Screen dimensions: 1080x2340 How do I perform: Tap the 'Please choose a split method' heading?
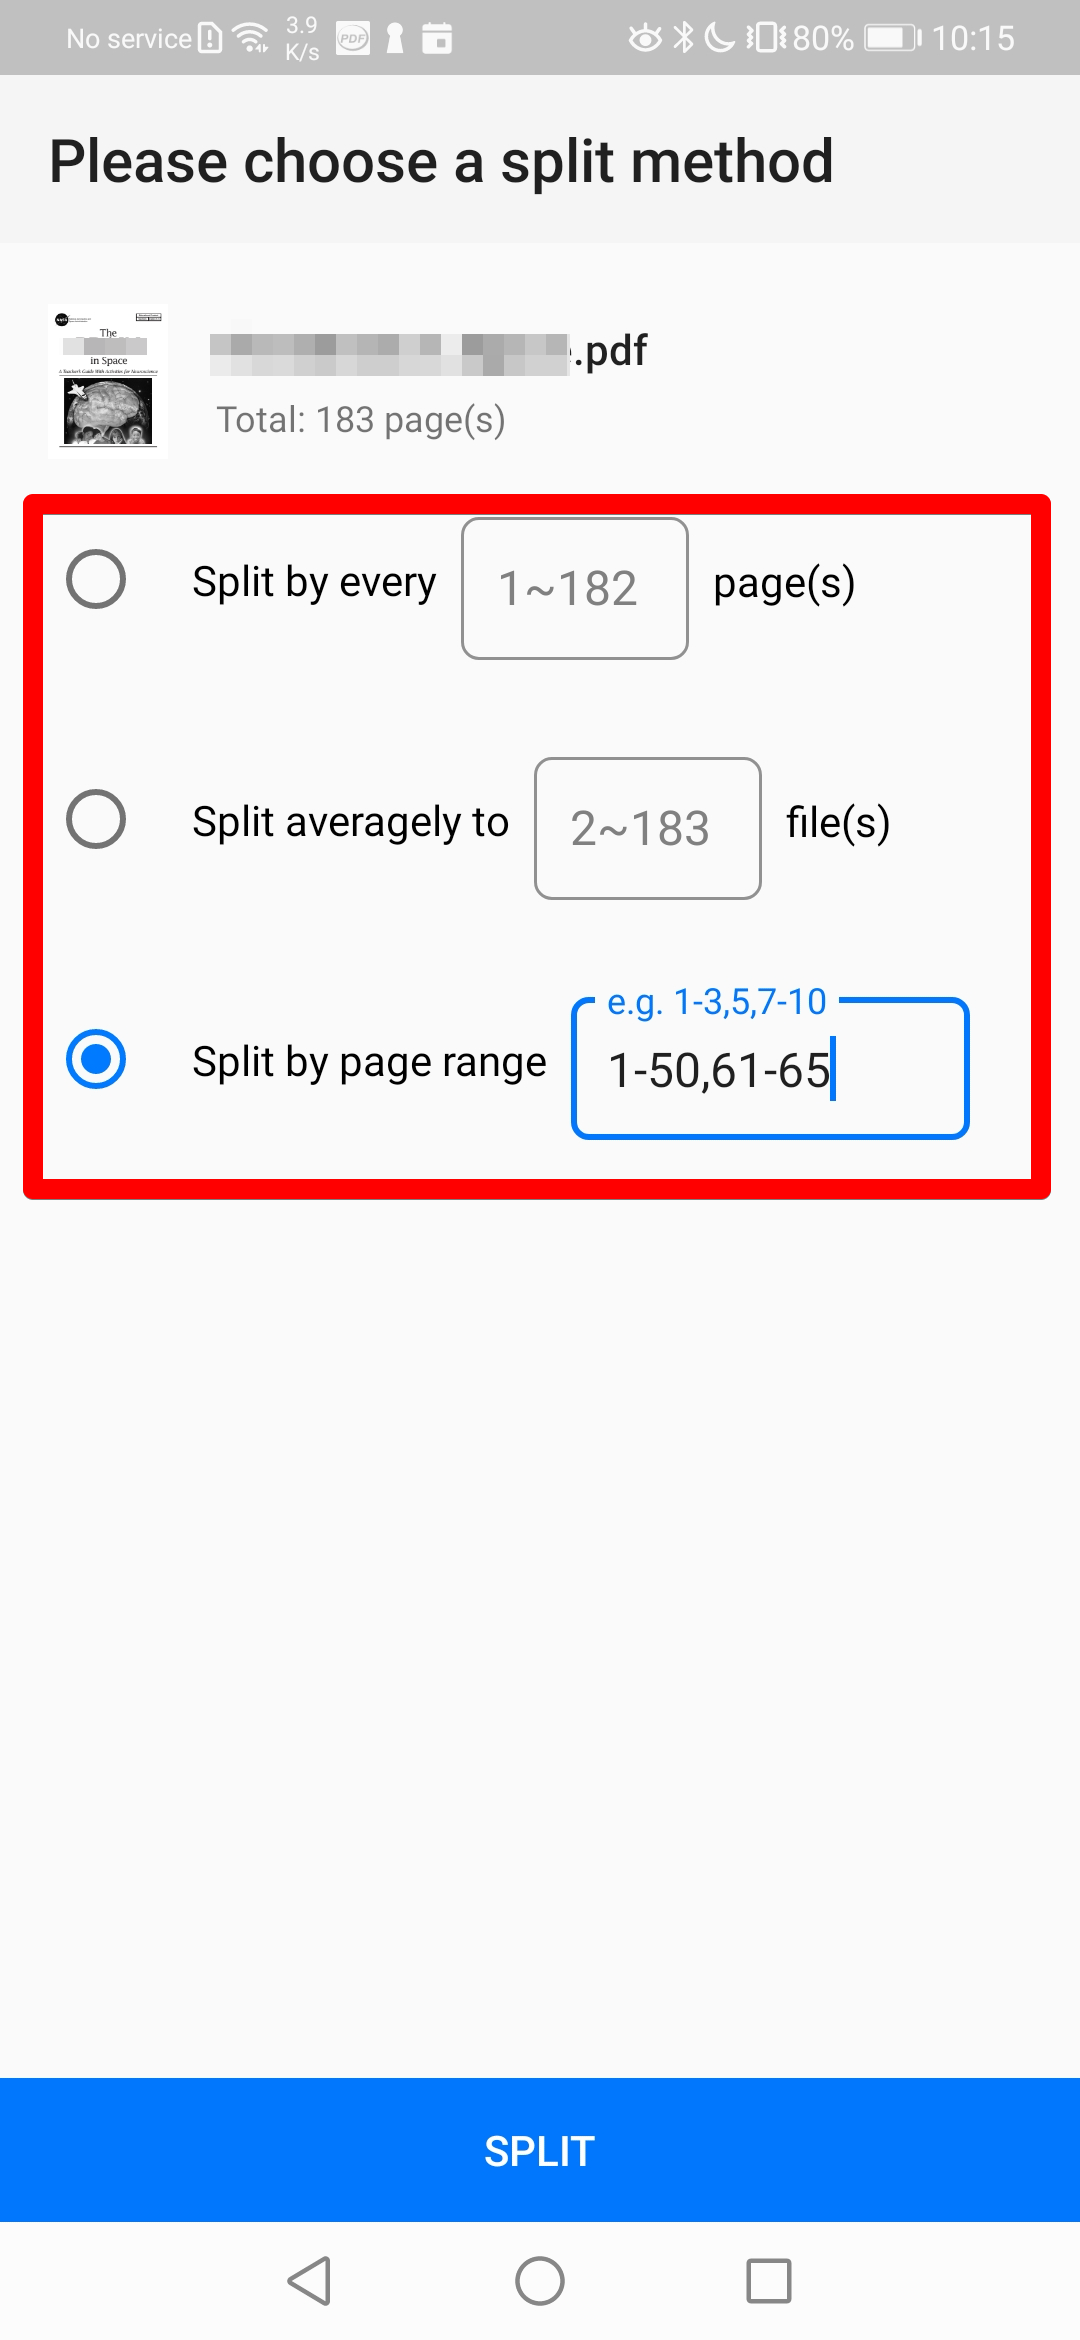pyautogui.click(x=441, y=161)
